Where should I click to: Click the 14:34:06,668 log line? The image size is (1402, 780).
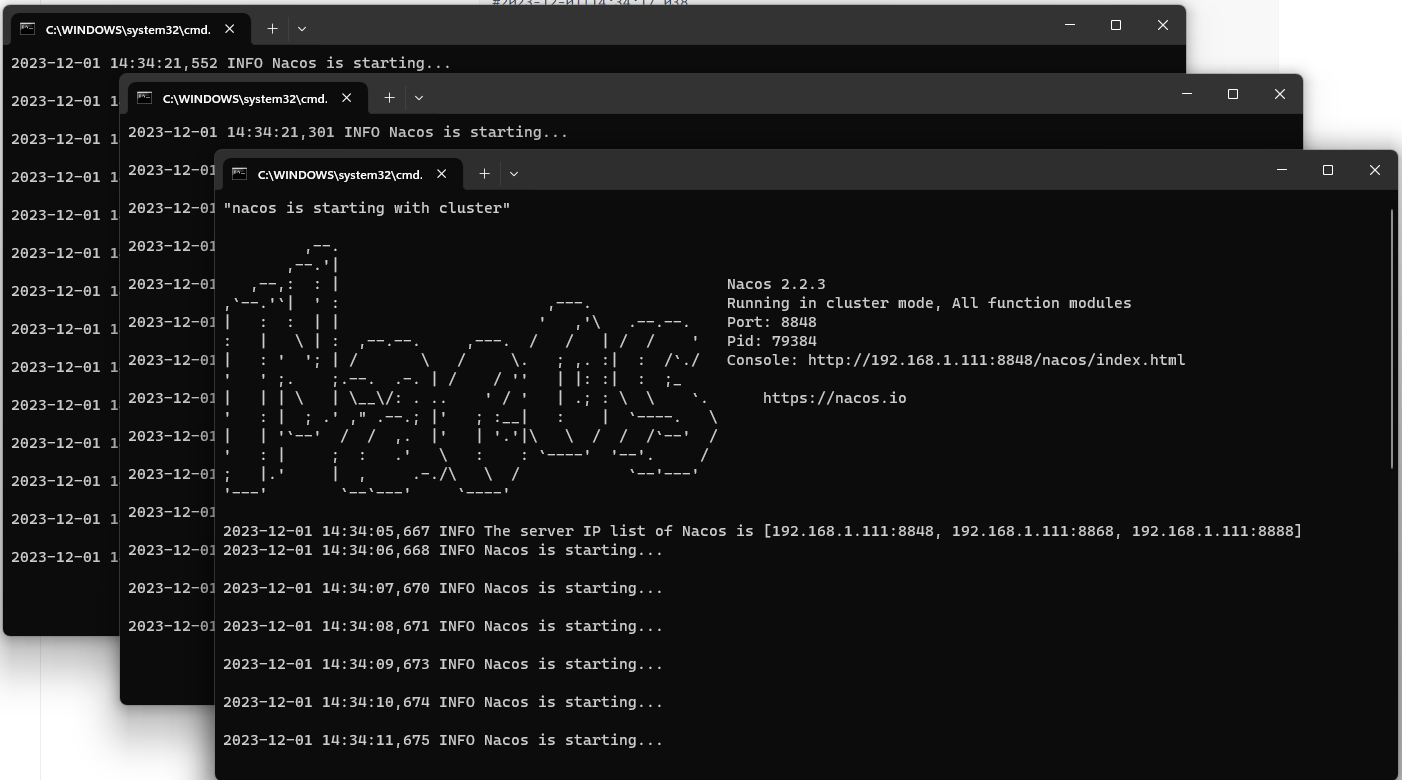[443, 550]
